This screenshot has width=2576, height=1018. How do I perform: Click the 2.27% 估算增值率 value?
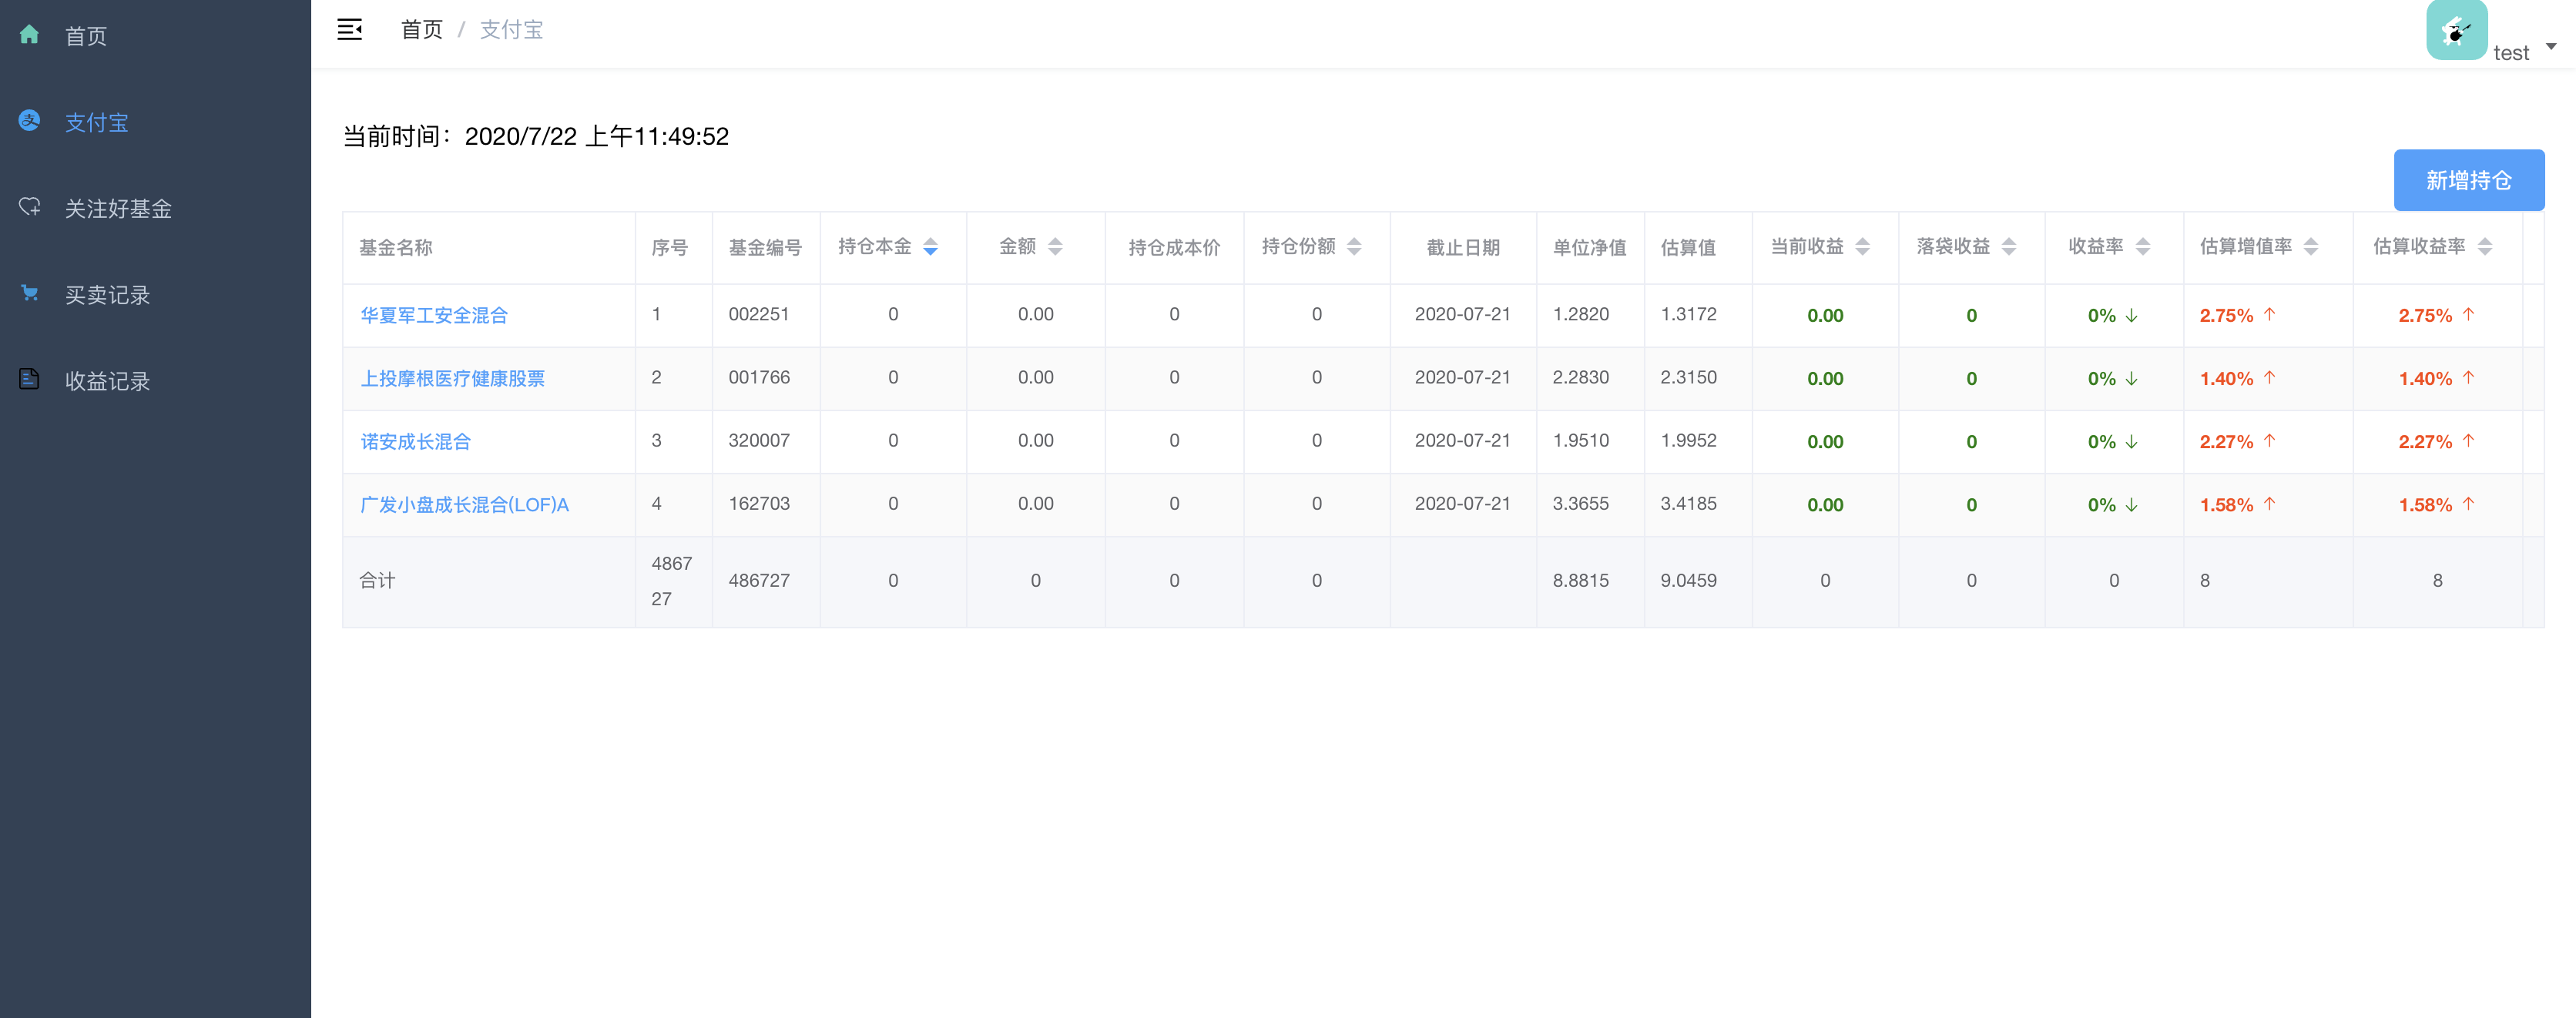click(x=2226, y=441)
